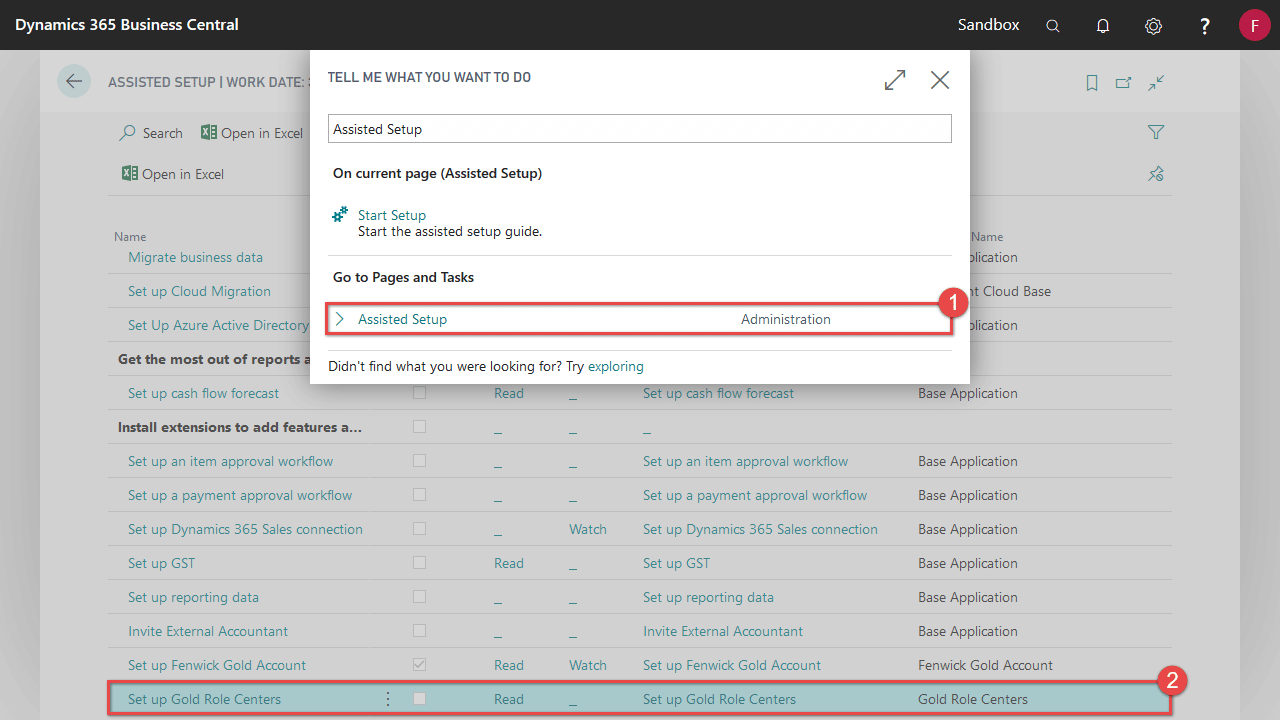Toggle checkbox for Set up Fenwick Gold Account

click(419, 665)
